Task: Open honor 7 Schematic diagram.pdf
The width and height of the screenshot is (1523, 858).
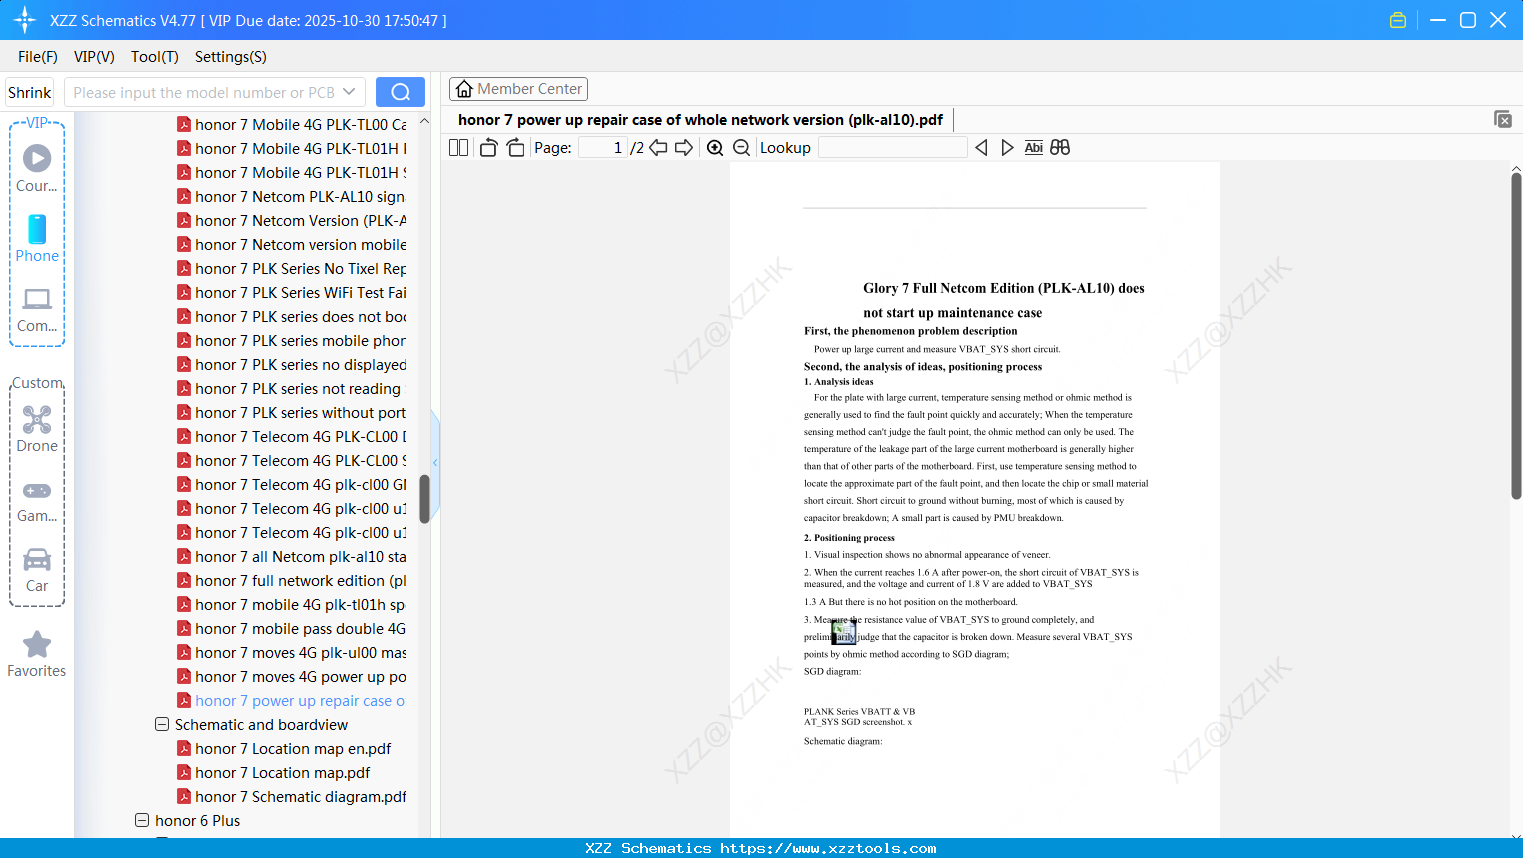Action: pos(291,796)
